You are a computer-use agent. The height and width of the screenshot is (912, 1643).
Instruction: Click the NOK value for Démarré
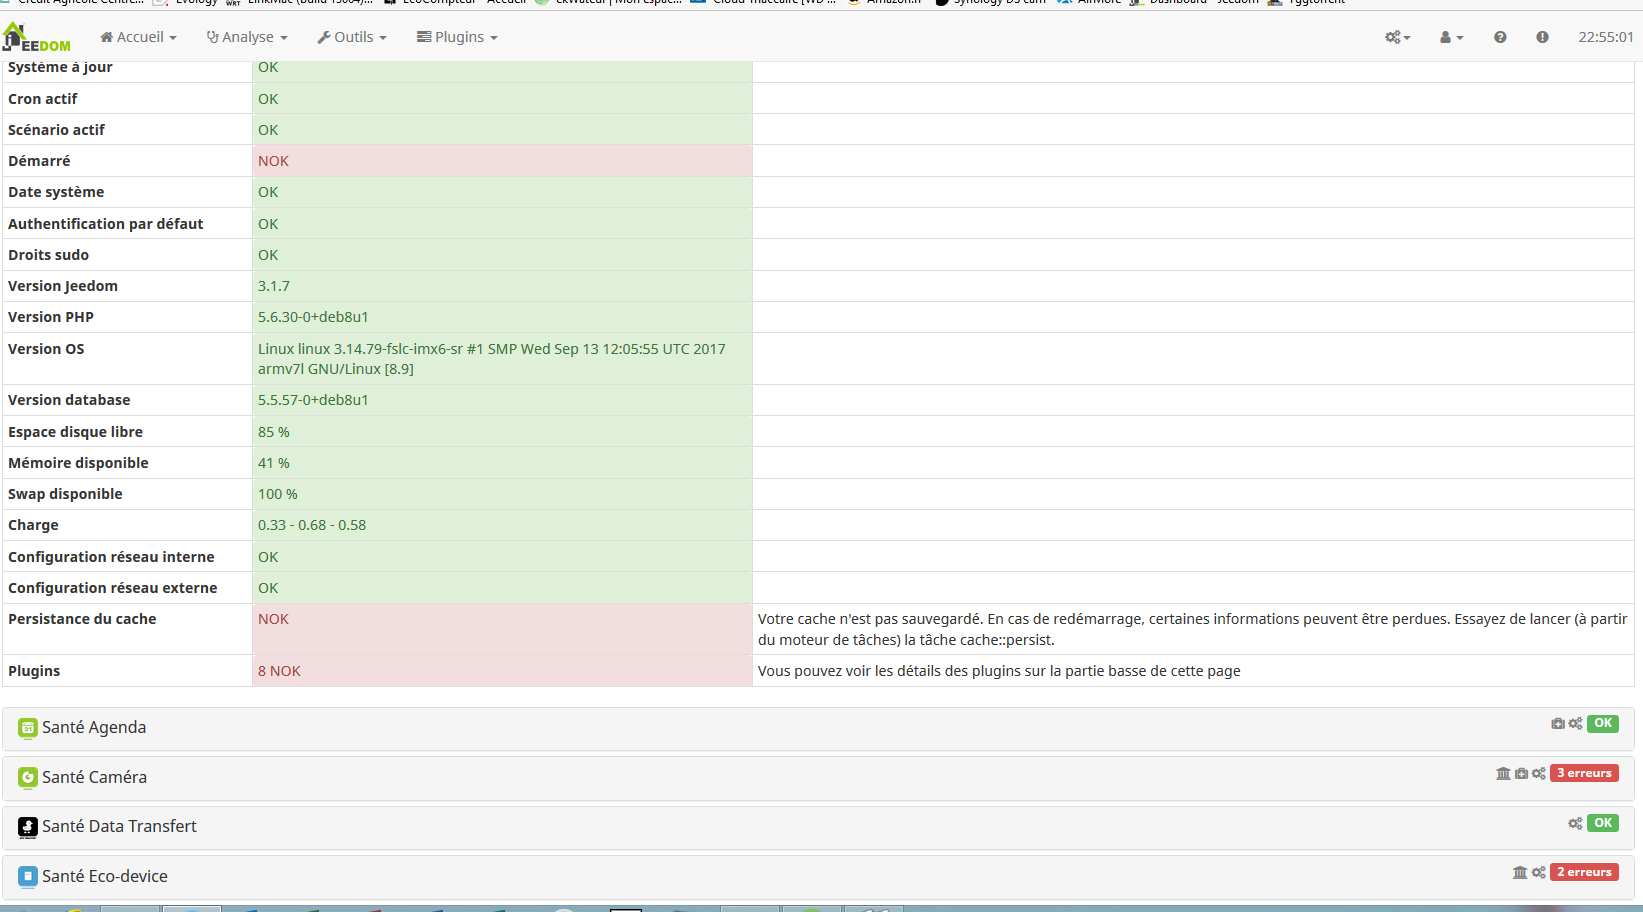point(273,161)
